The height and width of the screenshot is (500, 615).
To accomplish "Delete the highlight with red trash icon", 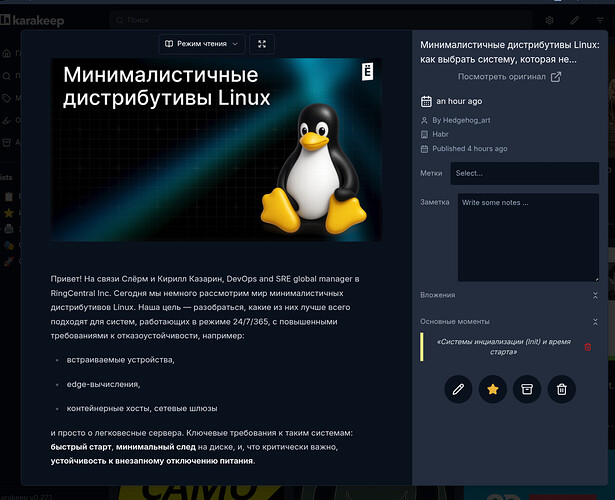I will [x=588, y=347].
